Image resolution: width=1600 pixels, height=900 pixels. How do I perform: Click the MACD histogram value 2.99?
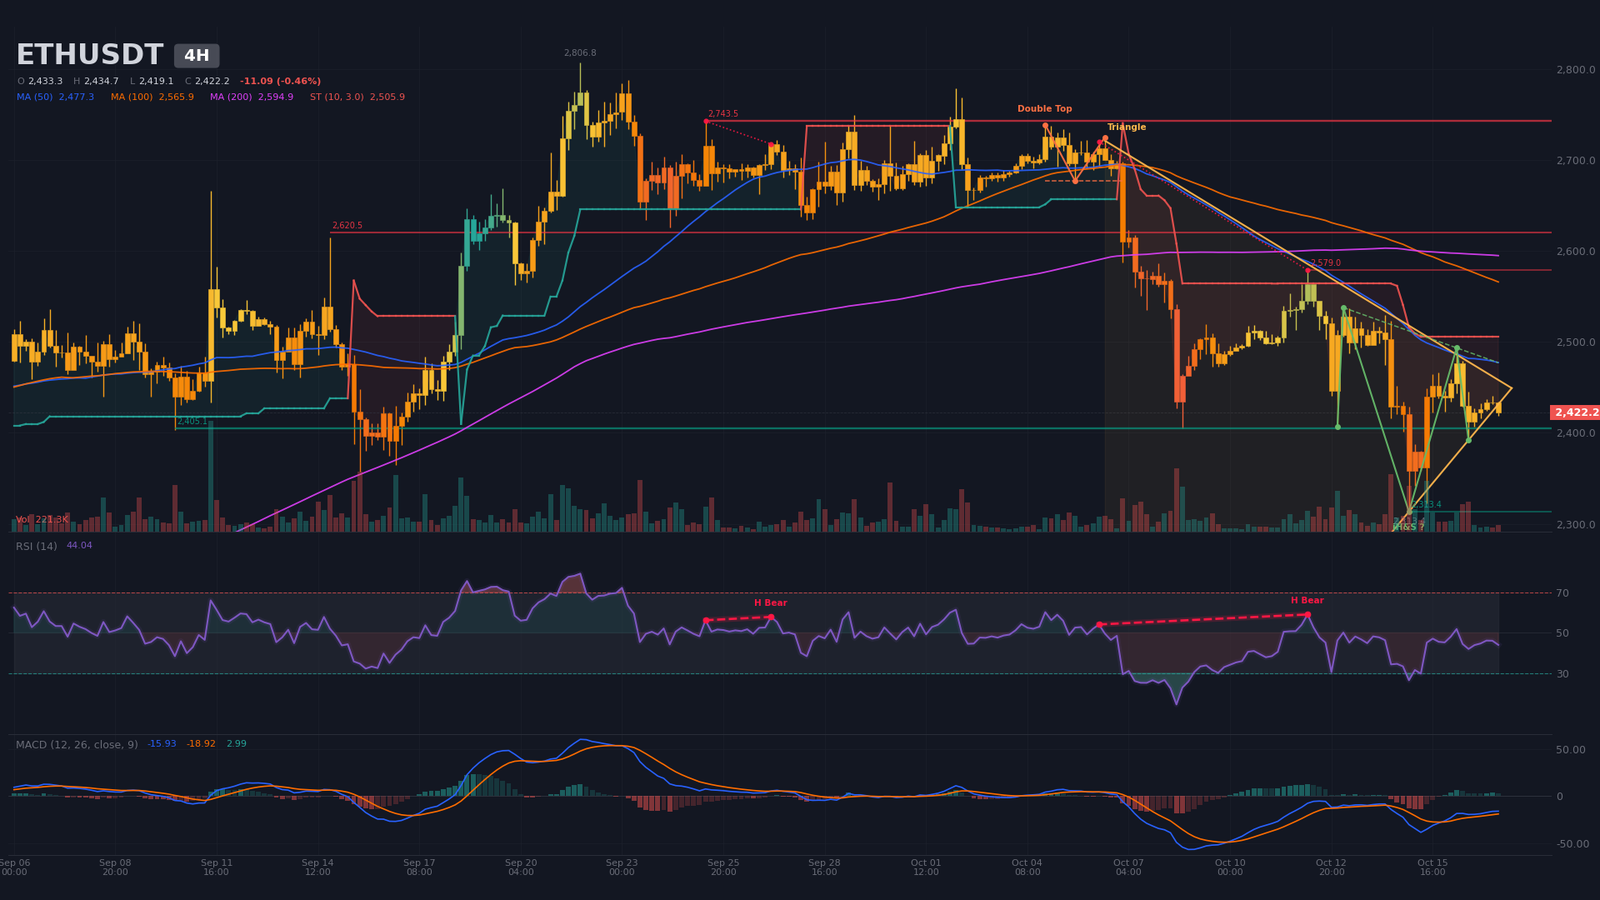236,744
